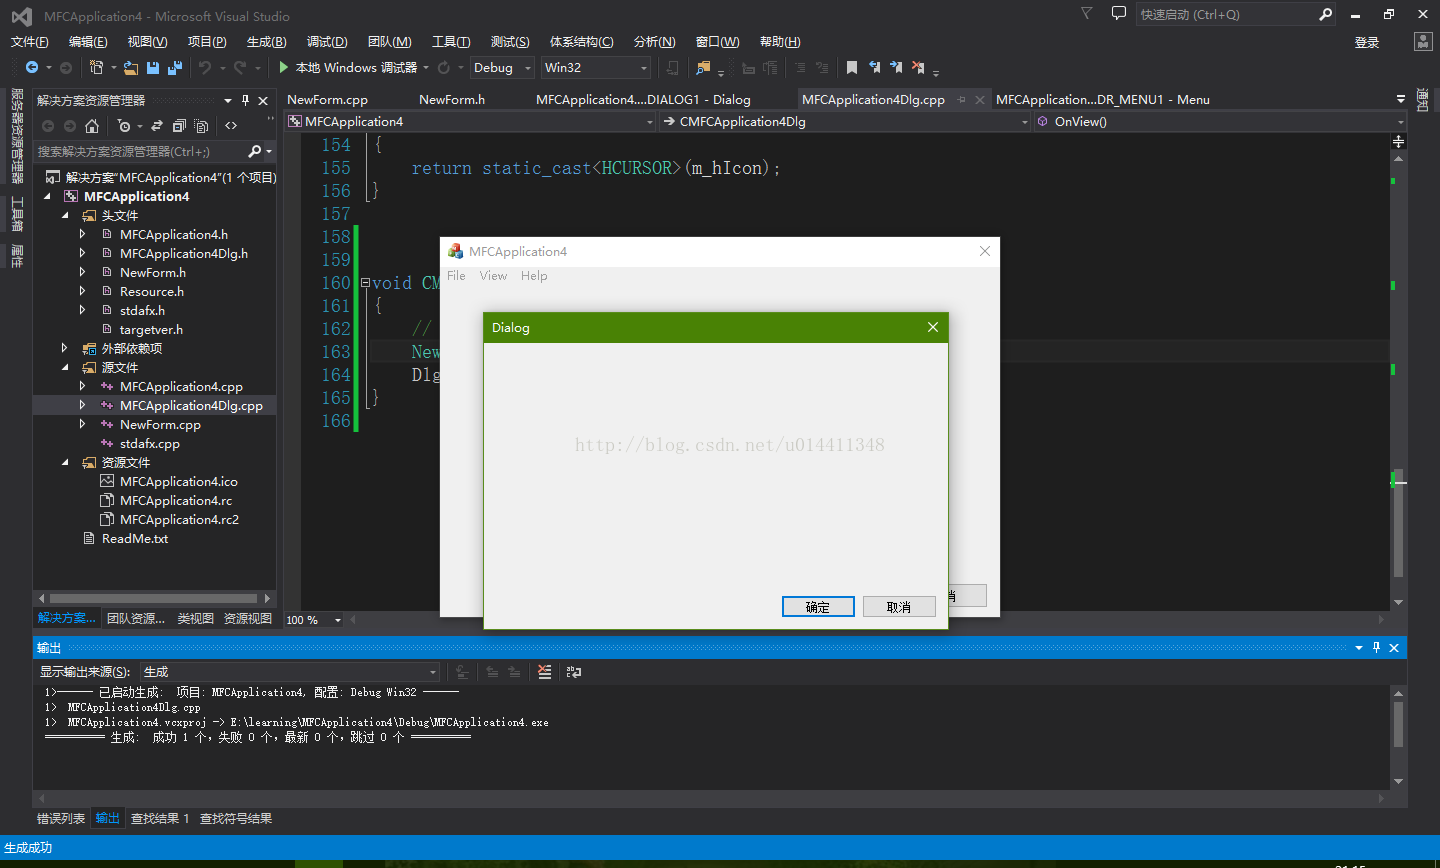Screen dimensions: 1440x868
Task: Expand the 外部依赖项 tree node
Action: tap(65, 349)
